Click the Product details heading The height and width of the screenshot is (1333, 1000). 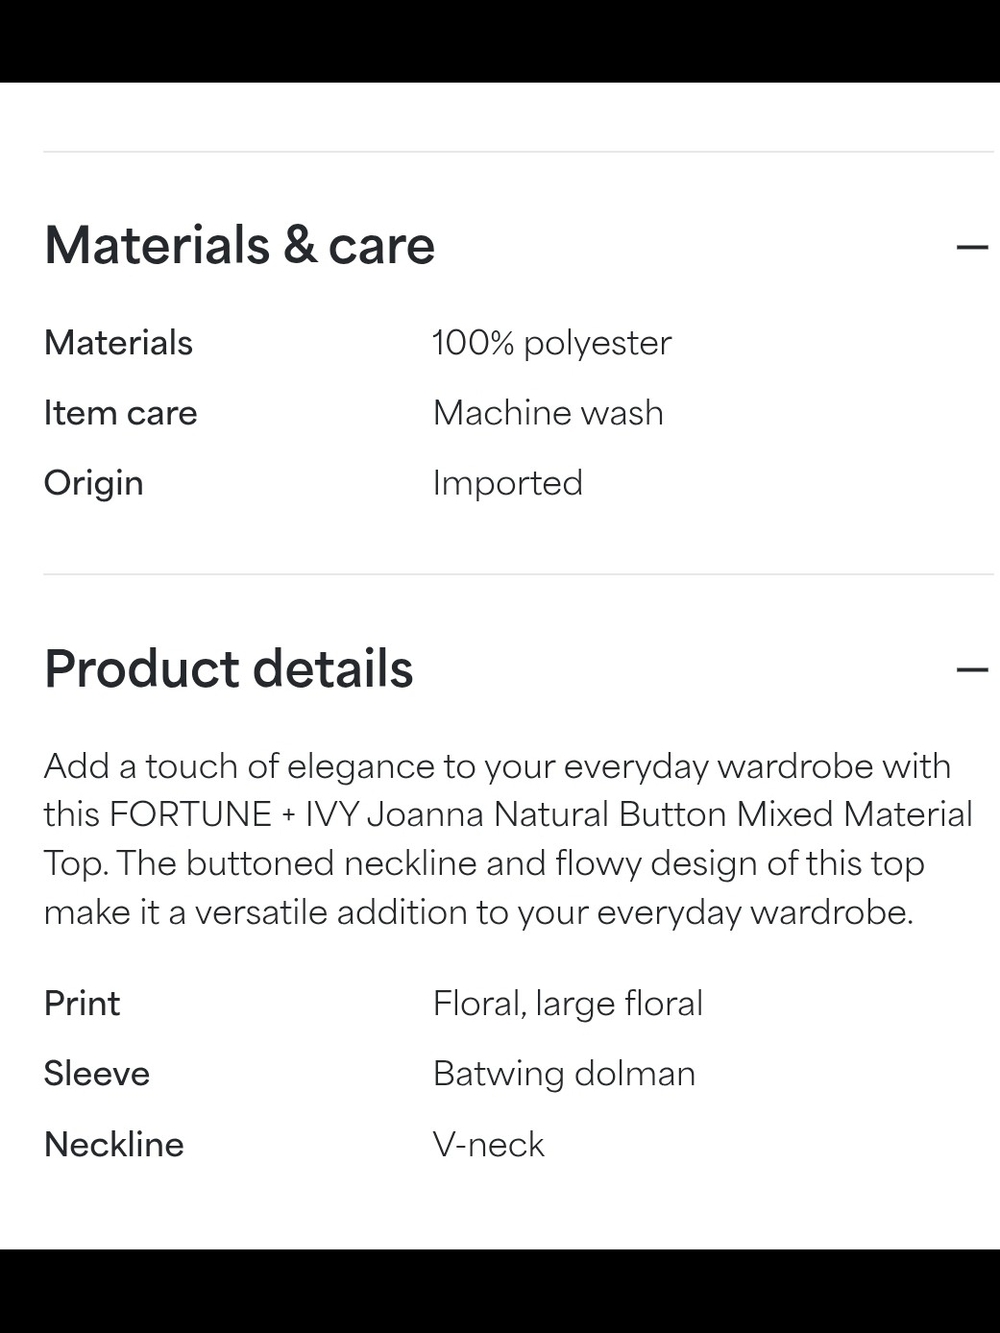pyautogui.click(x=229, y=669)
